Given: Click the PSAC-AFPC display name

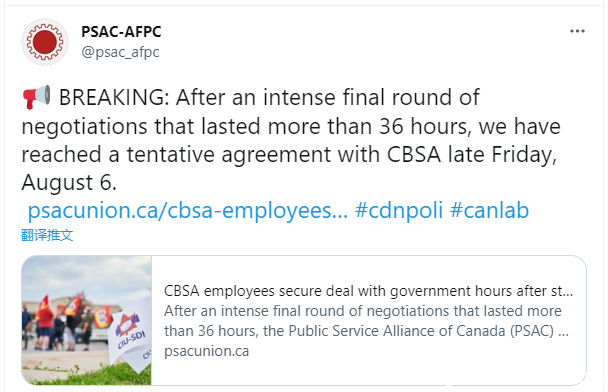Looking at the screenshot, I should click(121, 31).
